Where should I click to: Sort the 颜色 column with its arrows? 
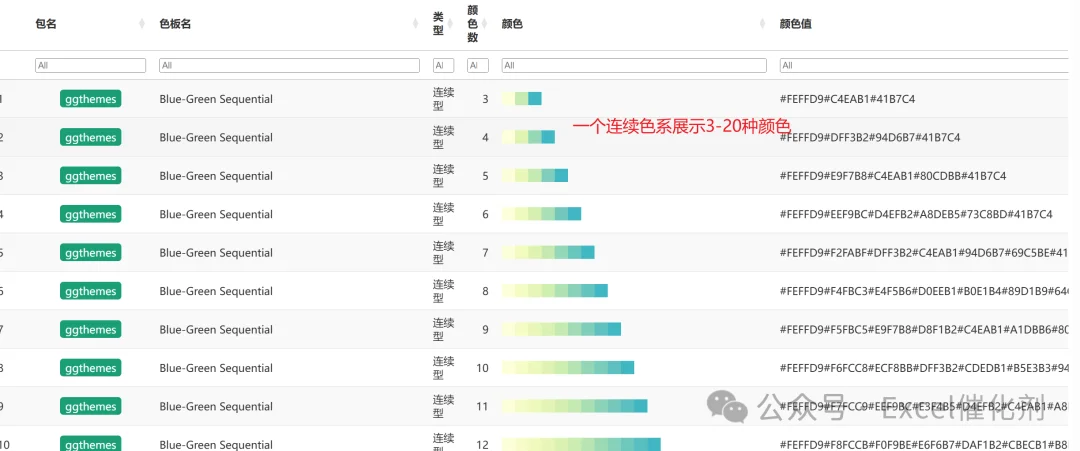(762, 24)
